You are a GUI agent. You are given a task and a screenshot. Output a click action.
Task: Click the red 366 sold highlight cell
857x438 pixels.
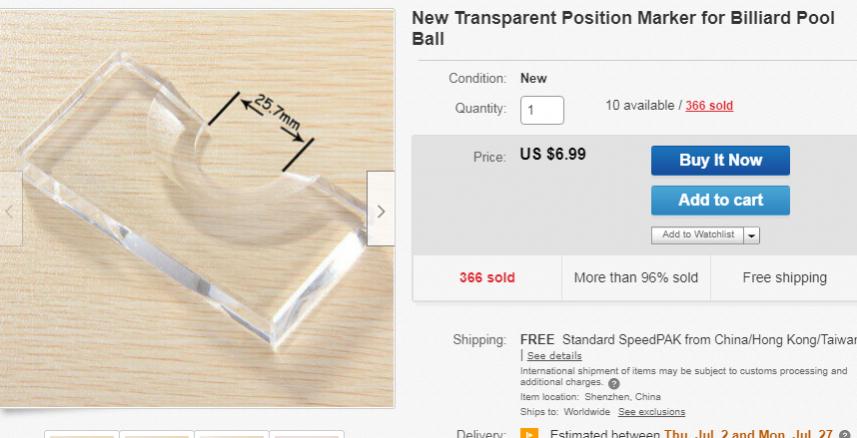[x=487, y=277]
